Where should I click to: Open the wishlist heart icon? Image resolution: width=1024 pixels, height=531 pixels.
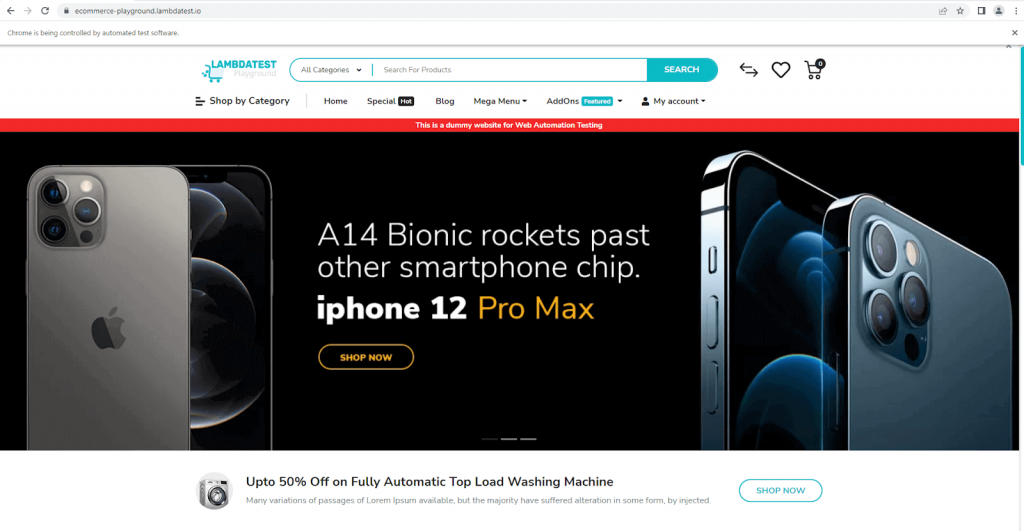pos(780,70)
